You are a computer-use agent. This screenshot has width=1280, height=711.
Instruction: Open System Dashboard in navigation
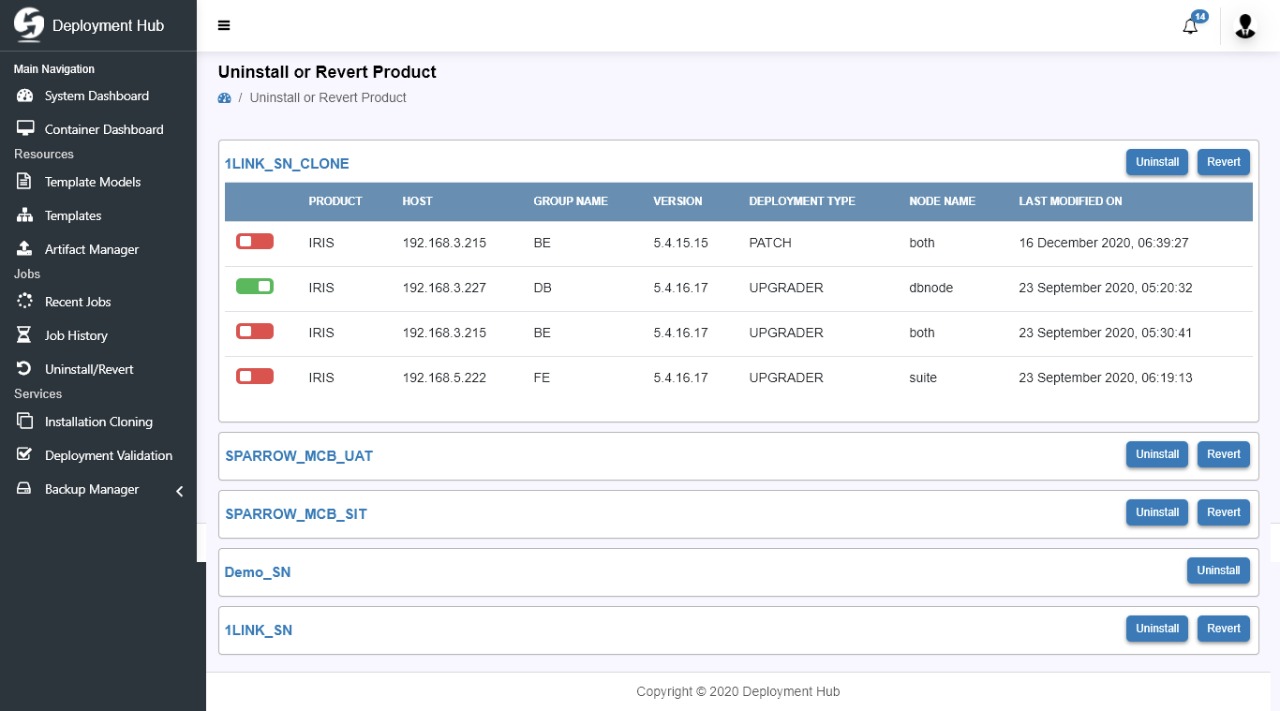(96, 96)
